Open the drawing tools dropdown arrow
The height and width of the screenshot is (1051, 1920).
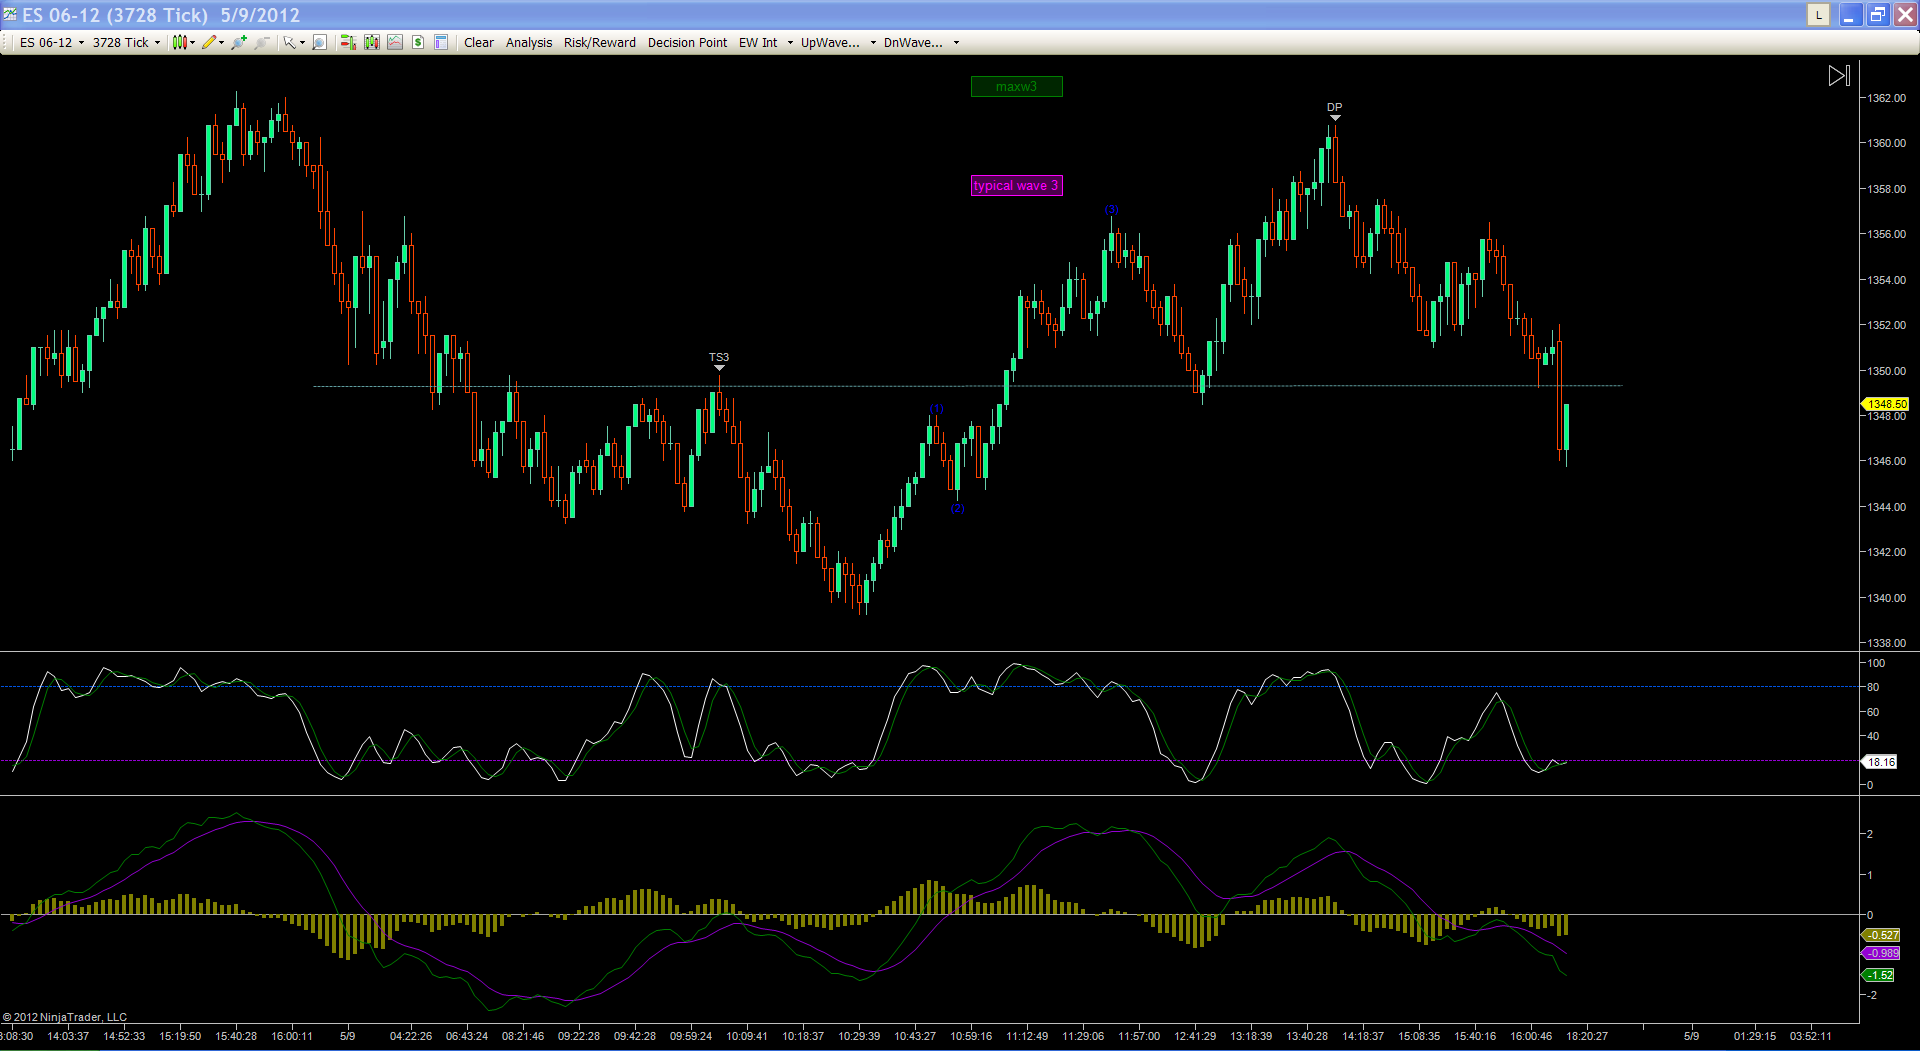(x=221, y=43)
